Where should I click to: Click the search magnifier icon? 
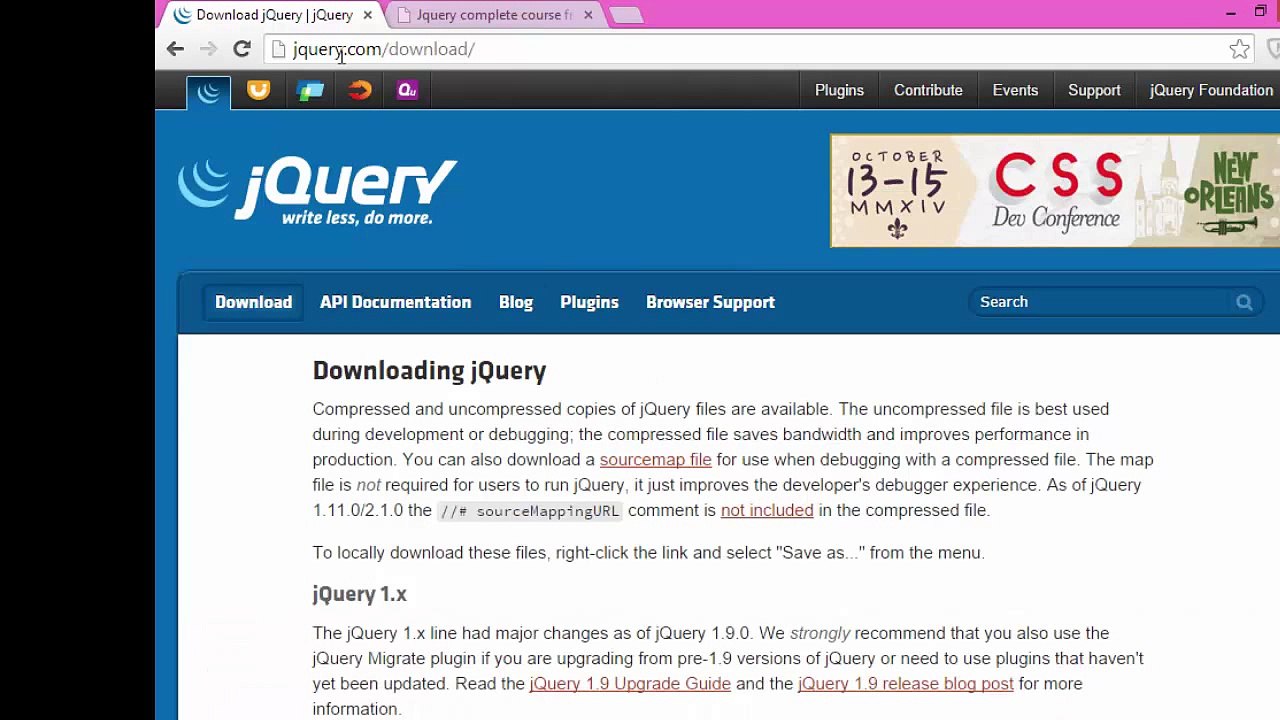click(1244, 302)
